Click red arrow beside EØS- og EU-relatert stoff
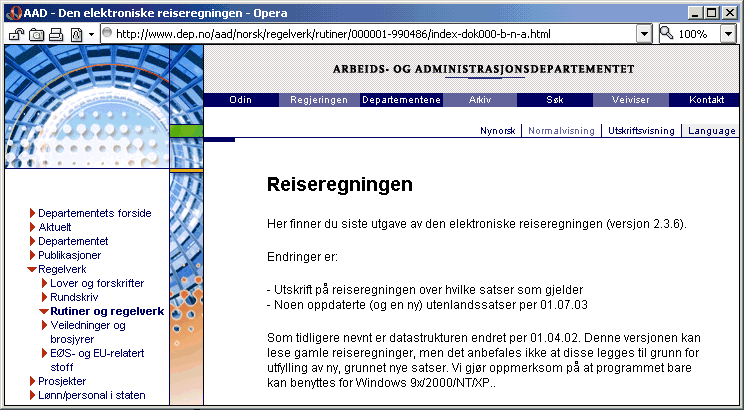 [45, 354]
